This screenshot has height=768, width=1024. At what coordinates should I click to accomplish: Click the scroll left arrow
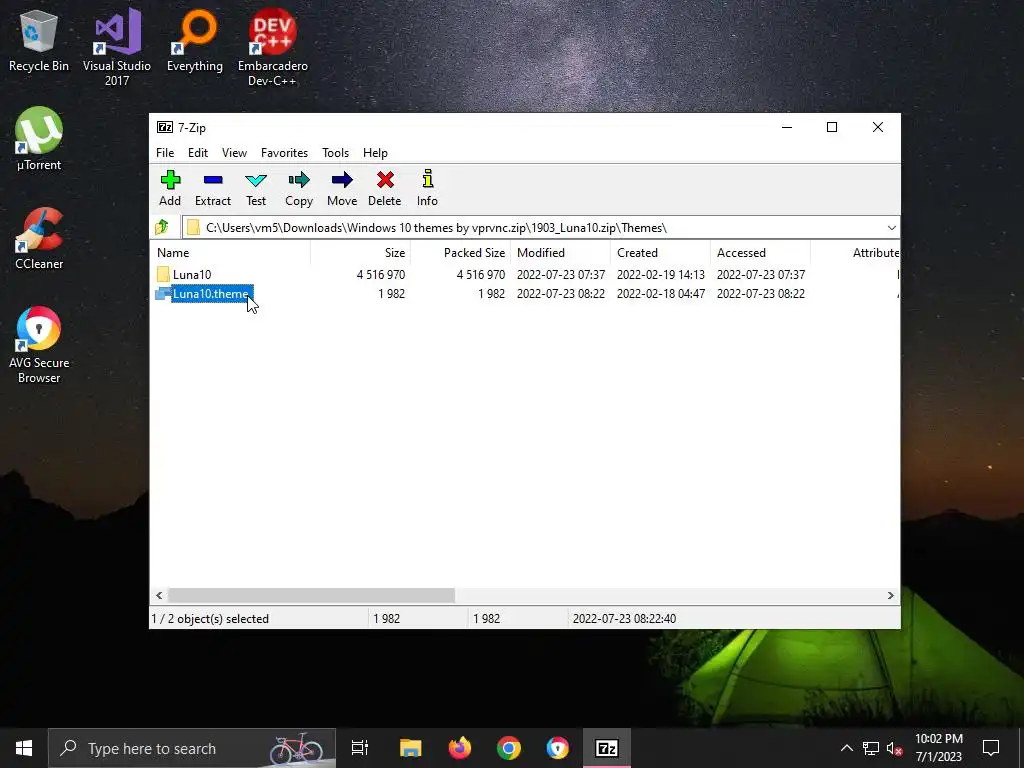tap(159, 596)
